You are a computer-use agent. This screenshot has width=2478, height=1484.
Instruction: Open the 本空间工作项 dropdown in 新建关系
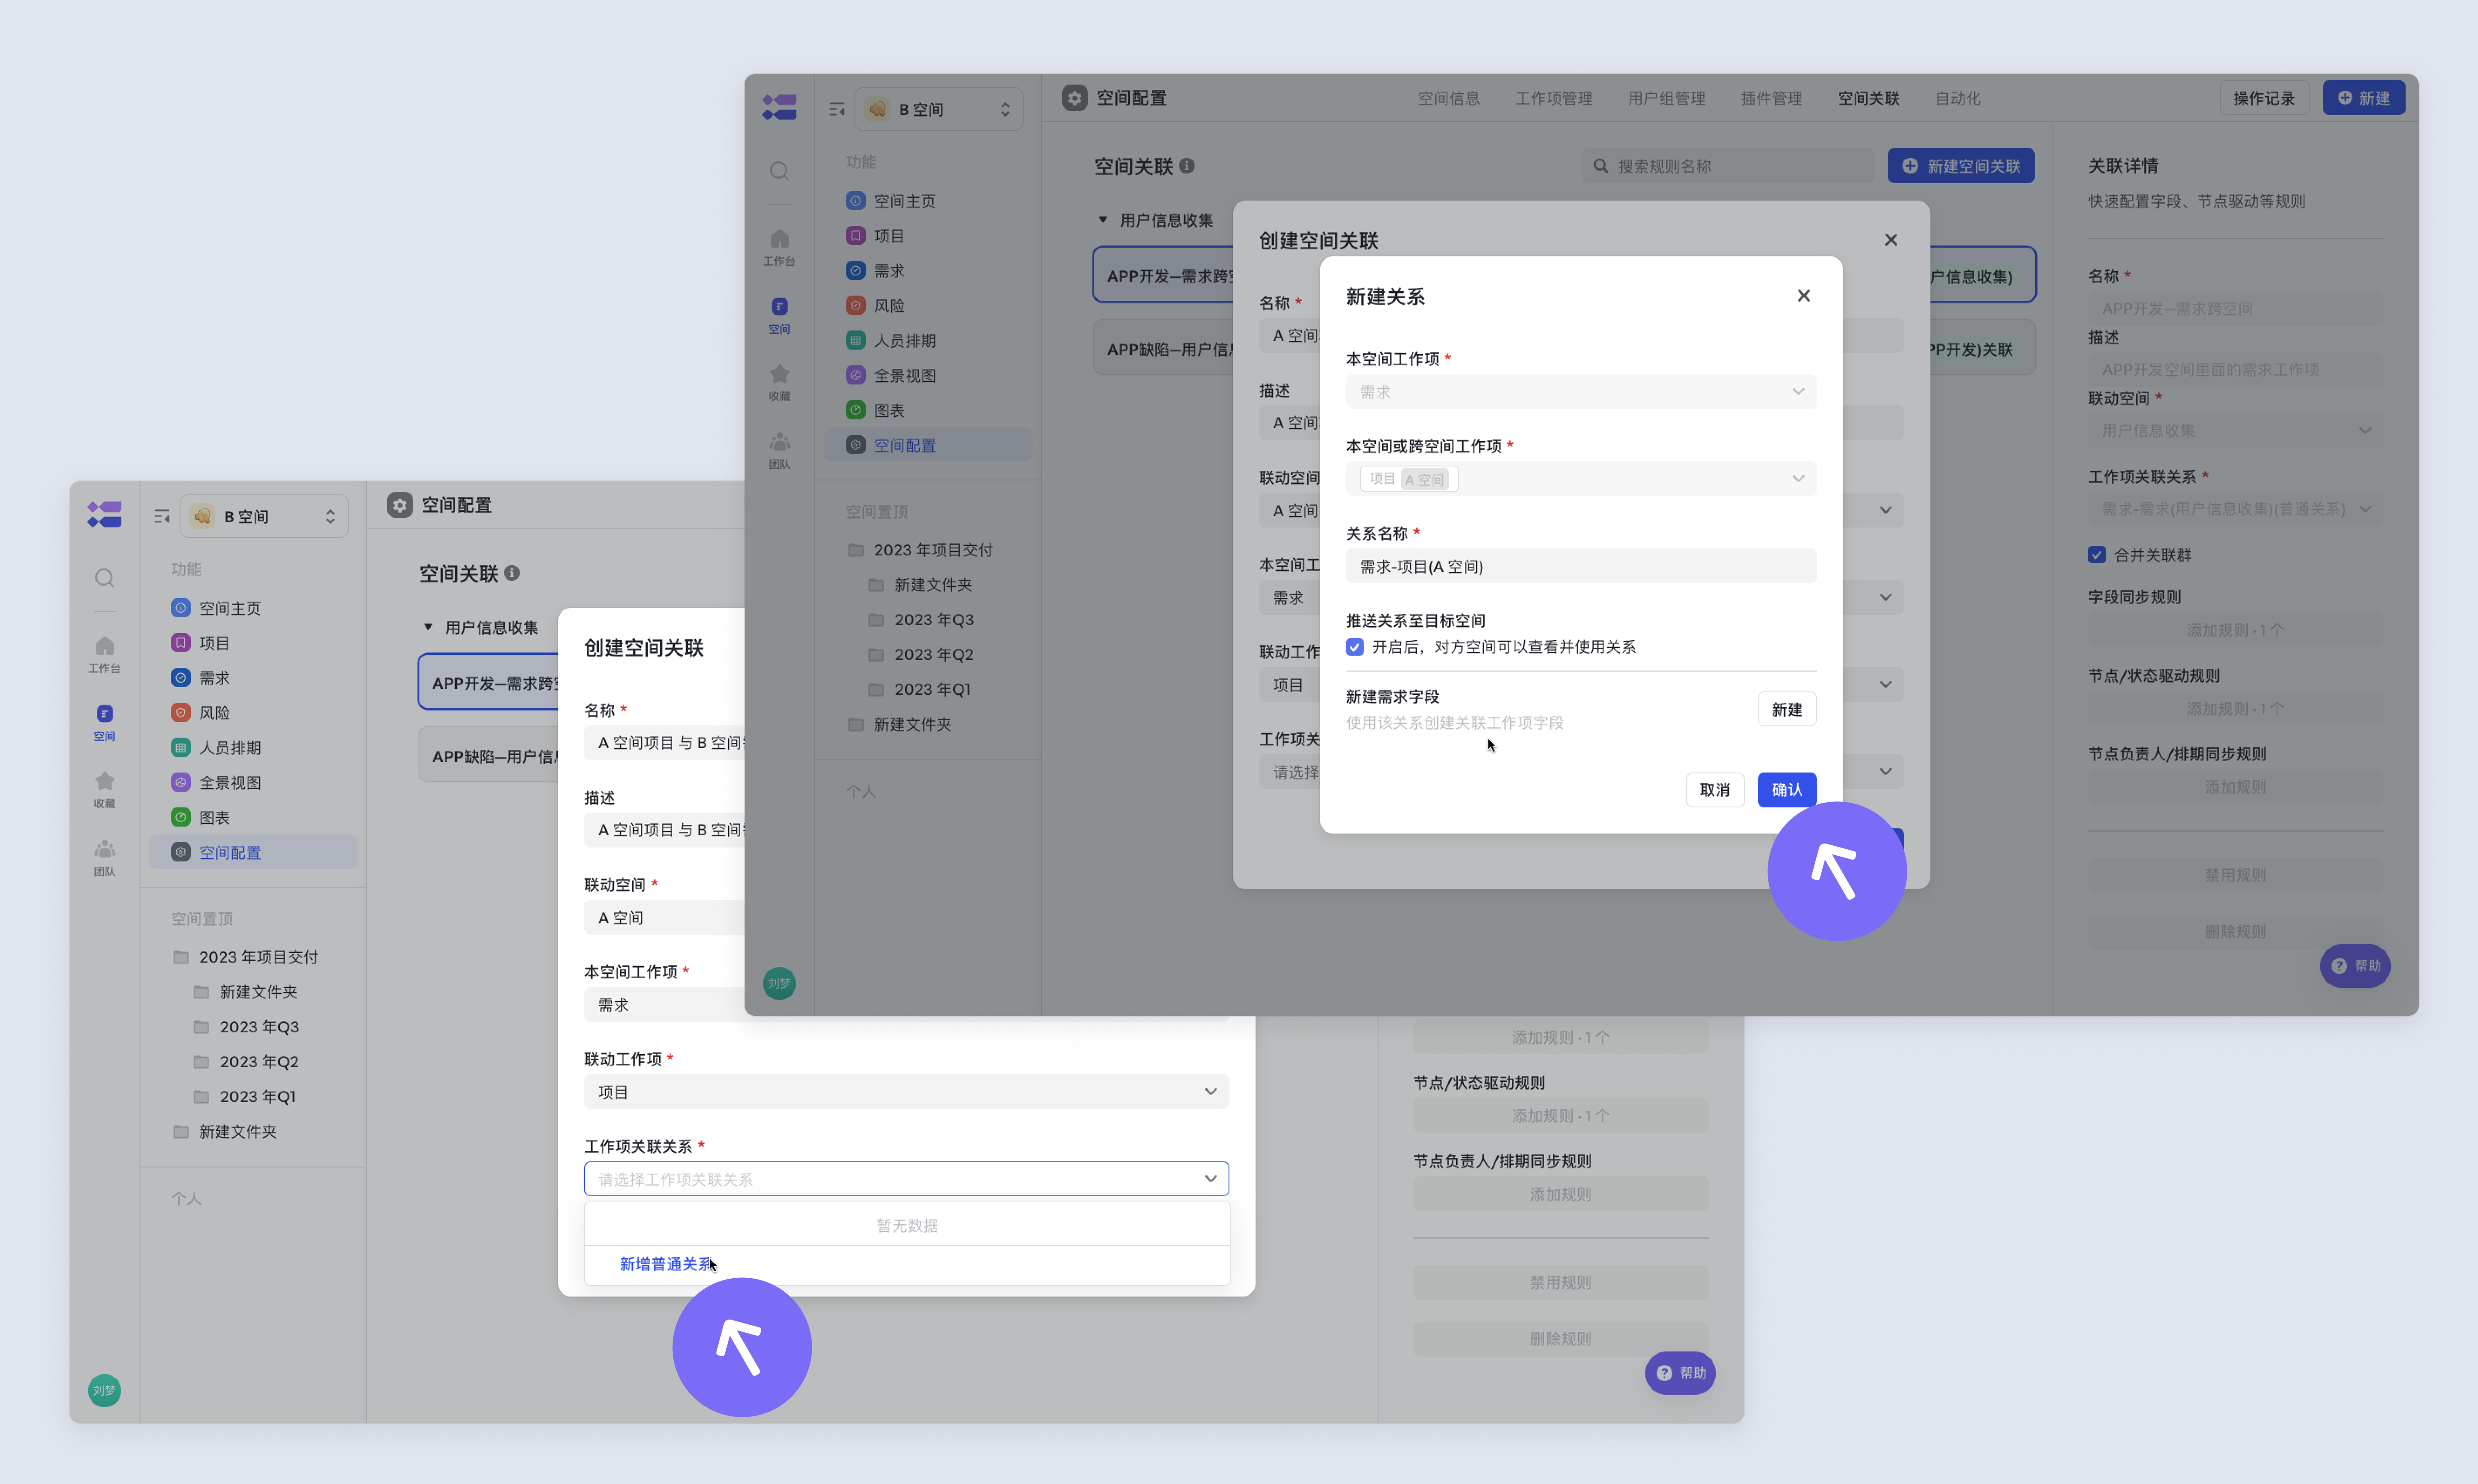tap(1580, 392)
